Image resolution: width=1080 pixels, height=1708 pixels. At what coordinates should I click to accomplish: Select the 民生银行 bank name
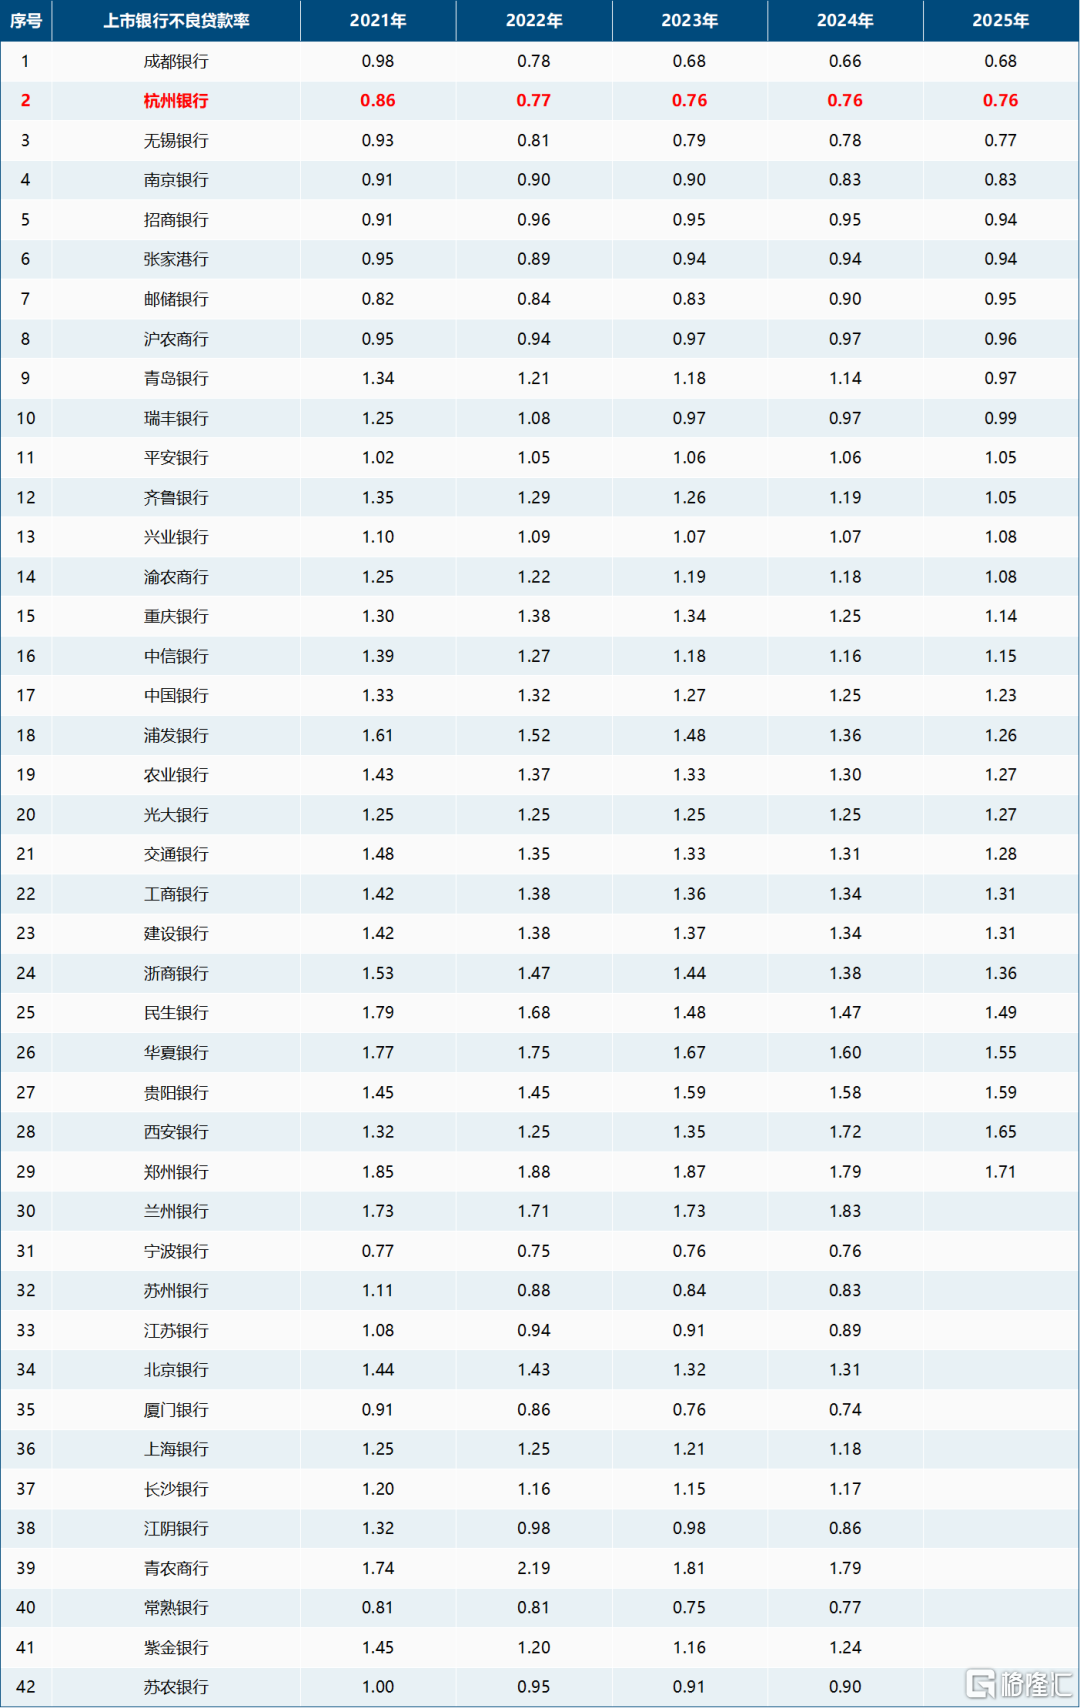pyautogui.click(x=176, y=1013)
